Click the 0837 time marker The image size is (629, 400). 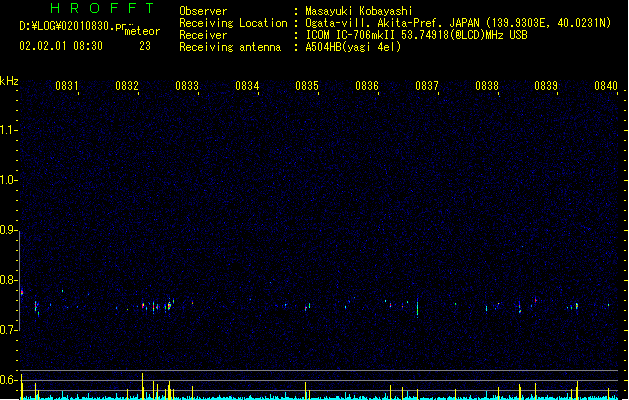point(427,86)
